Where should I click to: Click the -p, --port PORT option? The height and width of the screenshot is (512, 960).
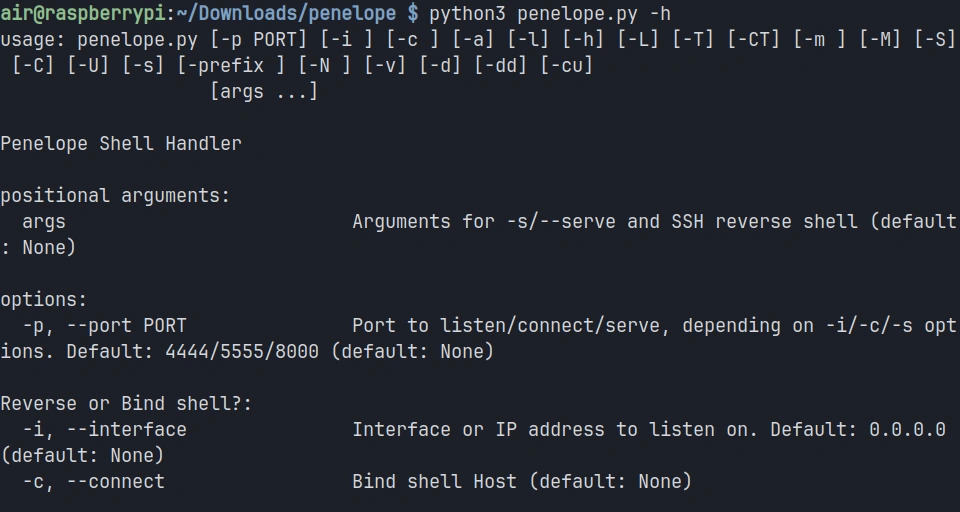[x=104, y=326]
